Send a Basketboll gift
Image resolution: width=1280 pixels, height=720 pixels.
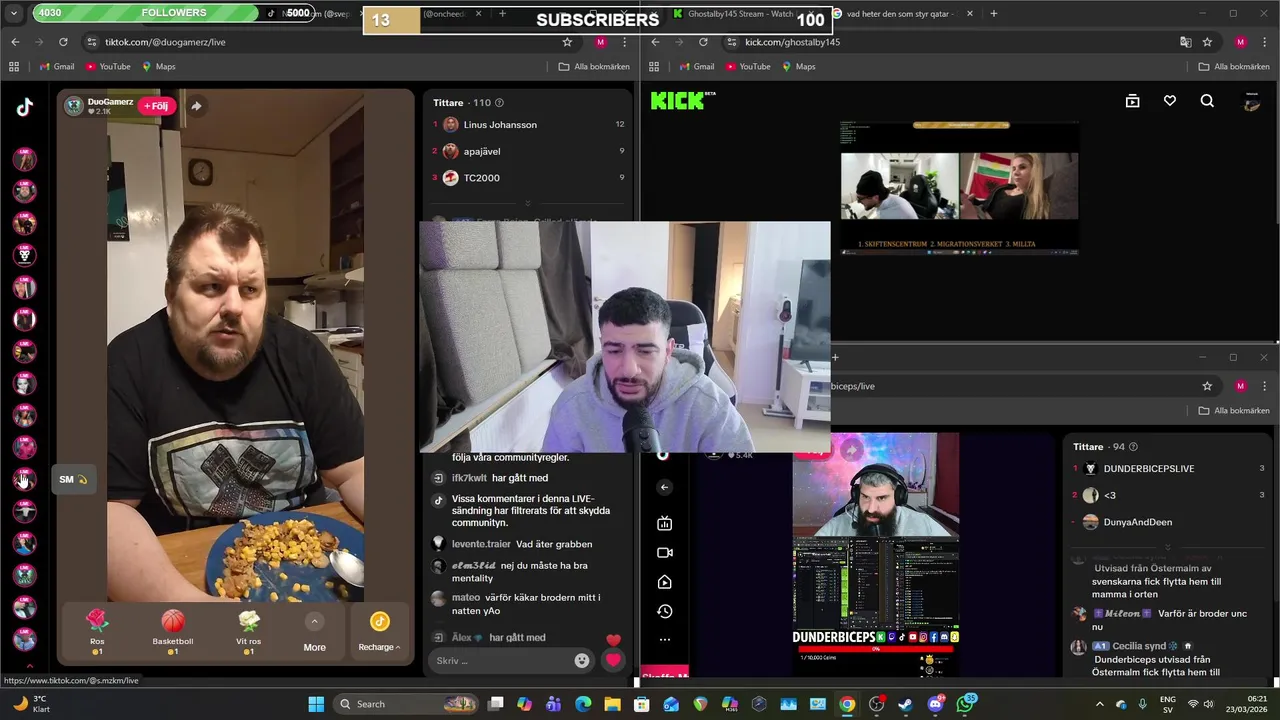pyautogui.click(x=173, y=632)
